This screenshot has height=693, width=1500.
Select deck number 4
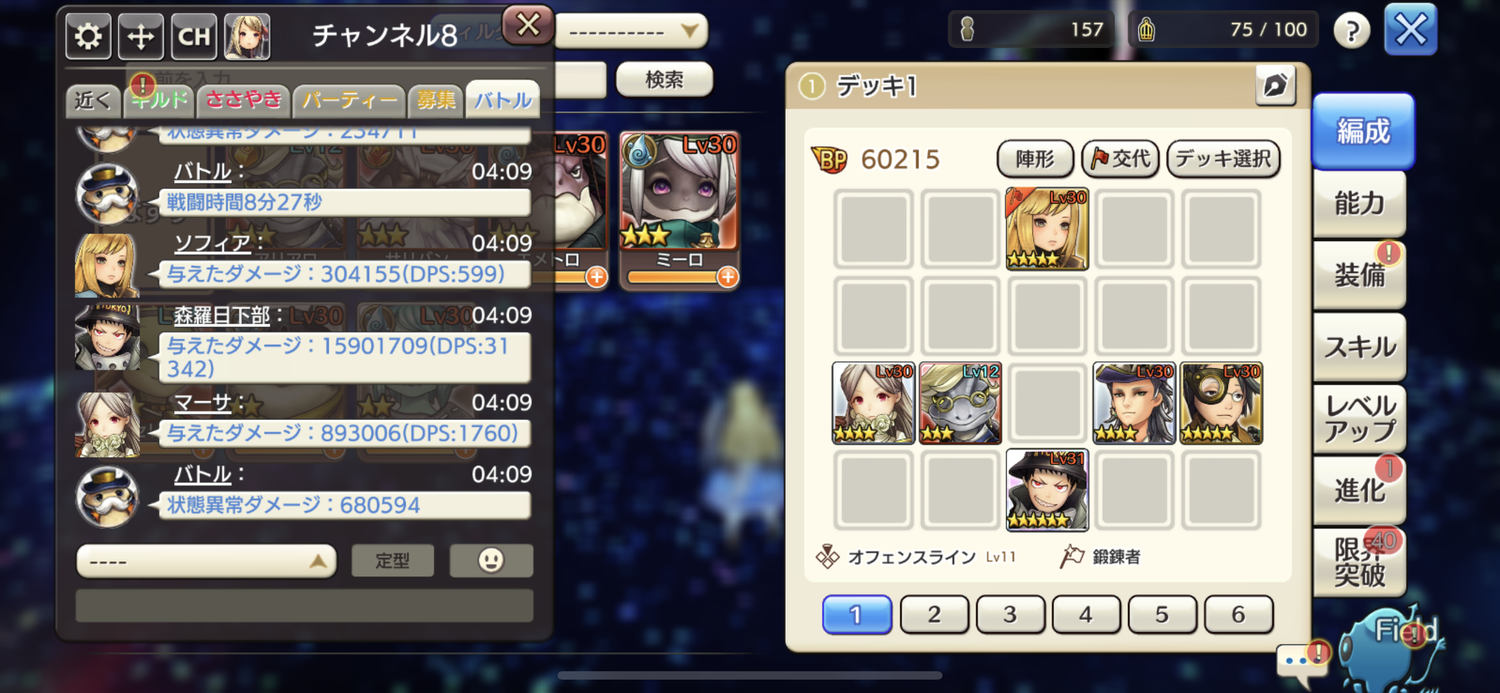(1086, 615)
